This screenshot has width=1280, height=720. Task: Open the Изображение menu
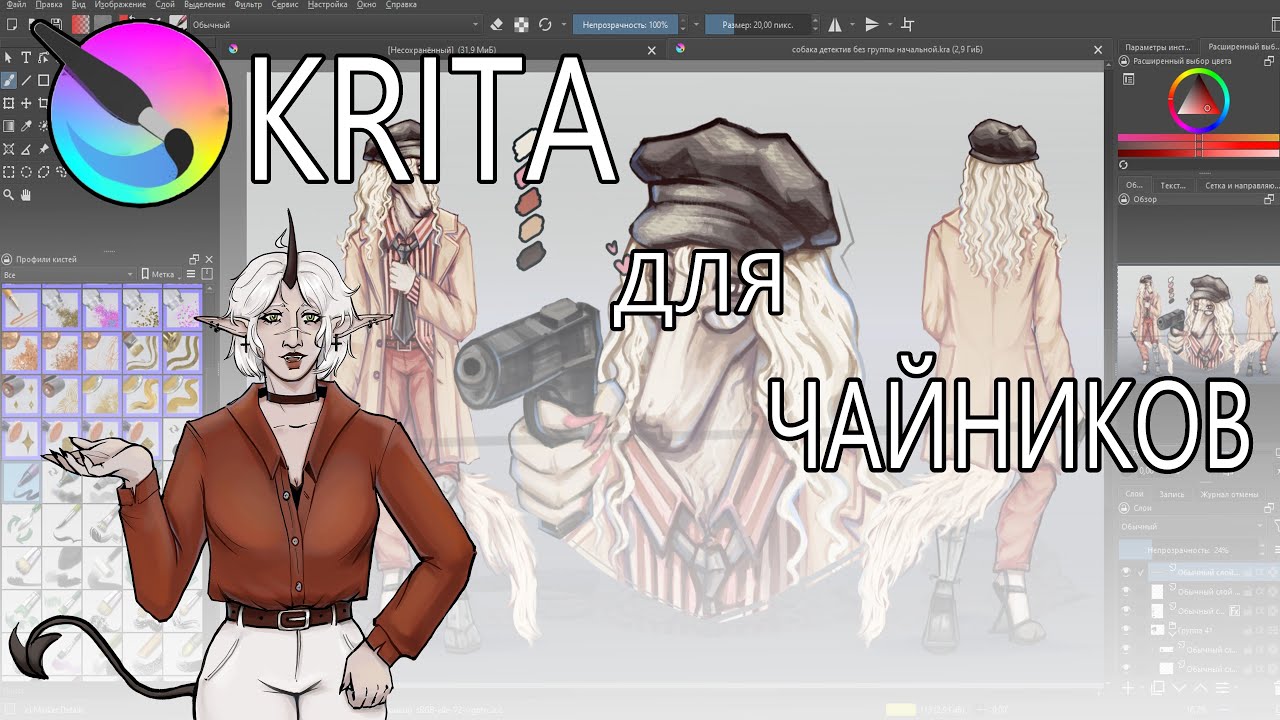120,5
